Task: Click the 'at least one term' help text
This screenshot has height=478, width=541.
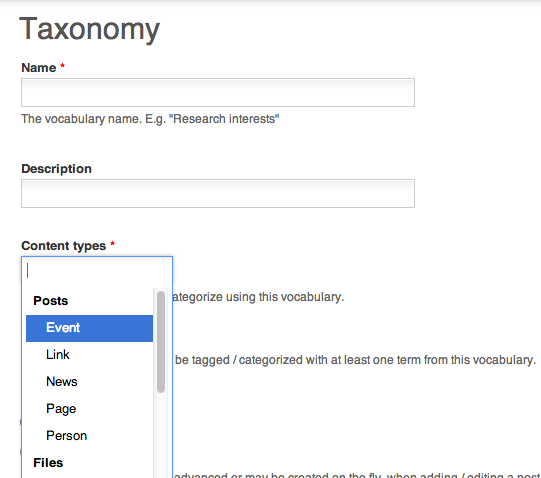Action: 355,360
